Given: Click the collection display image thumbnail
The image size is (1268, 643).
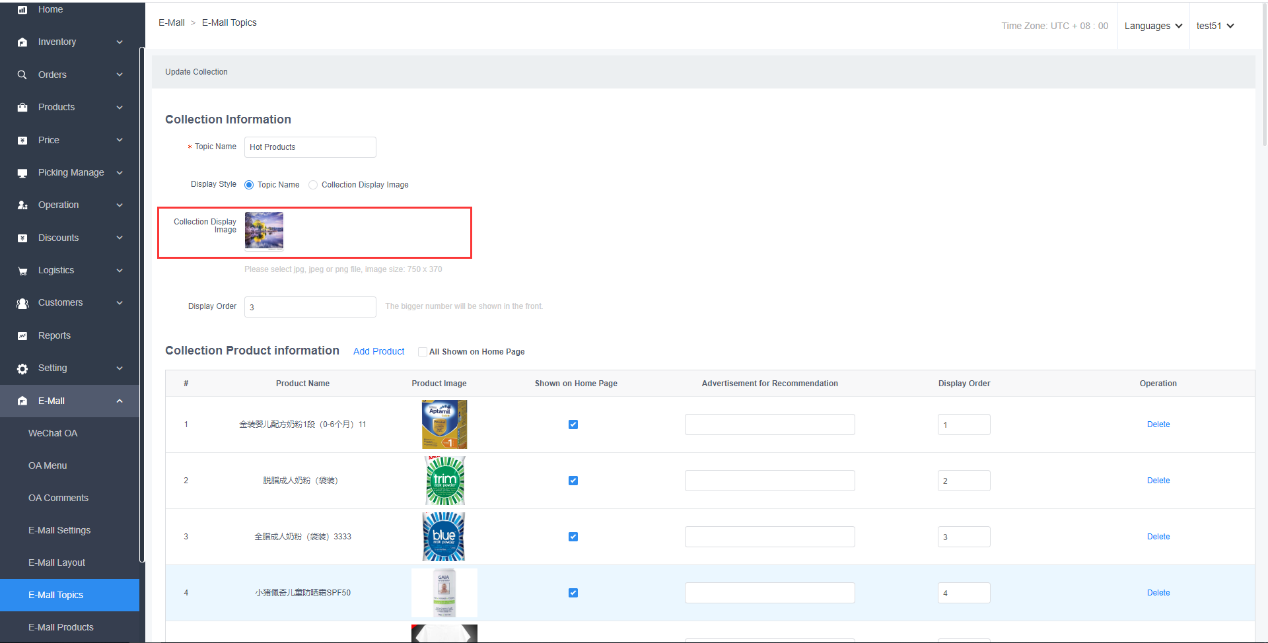Looking at the screenshot, I should pyautogui.click(x=264, y=230).
